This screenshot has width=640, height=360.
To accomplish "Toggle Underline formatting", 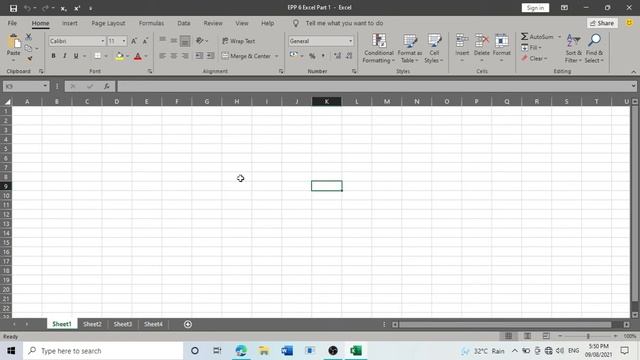I will point(76,56).
